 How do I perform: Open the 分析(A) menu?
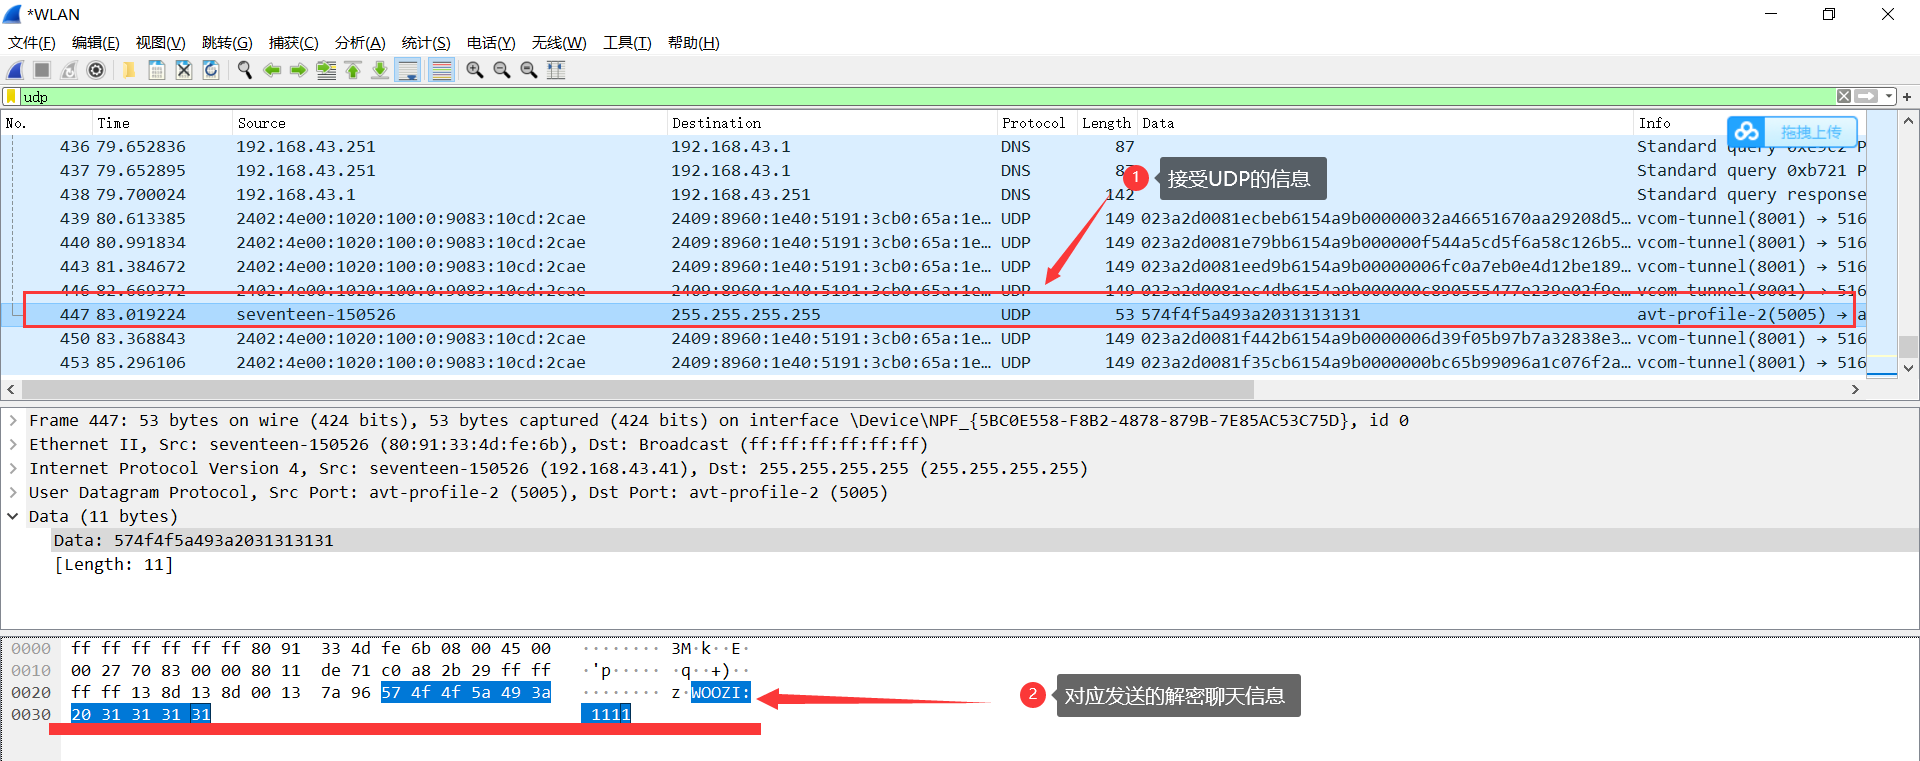coord(360,43)
